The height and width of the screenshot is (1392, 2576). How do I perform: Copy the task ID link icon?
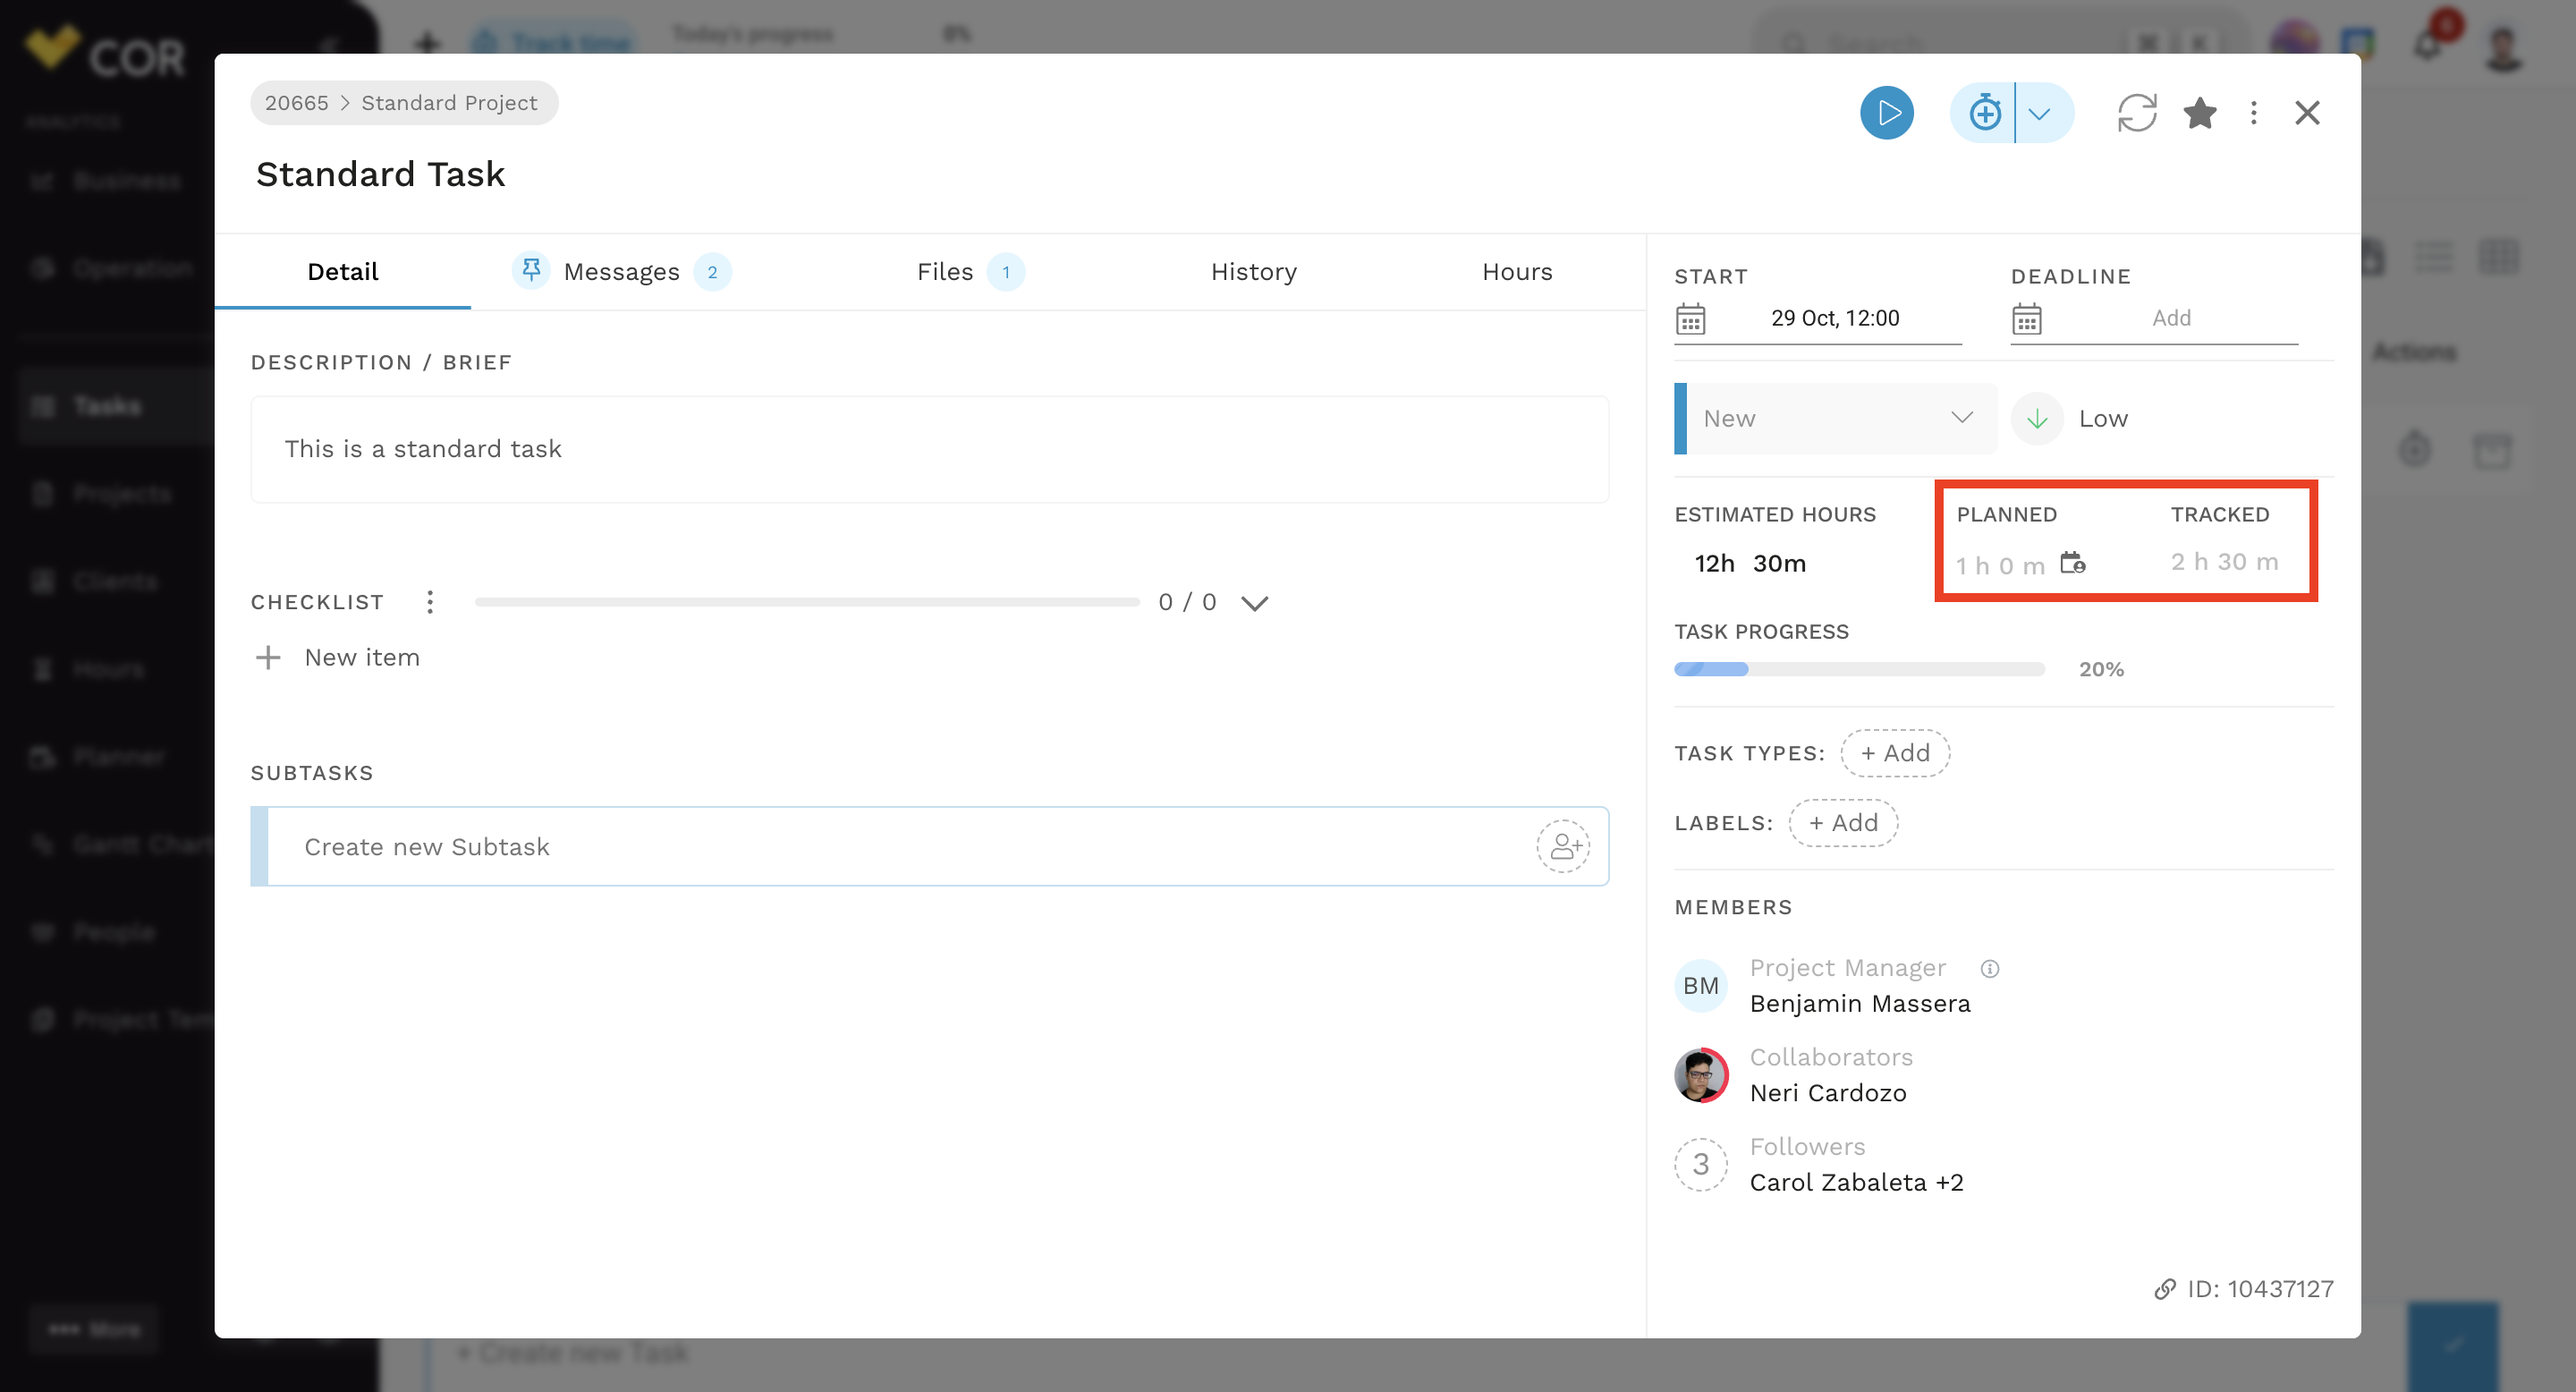tap(2165, 1289)
